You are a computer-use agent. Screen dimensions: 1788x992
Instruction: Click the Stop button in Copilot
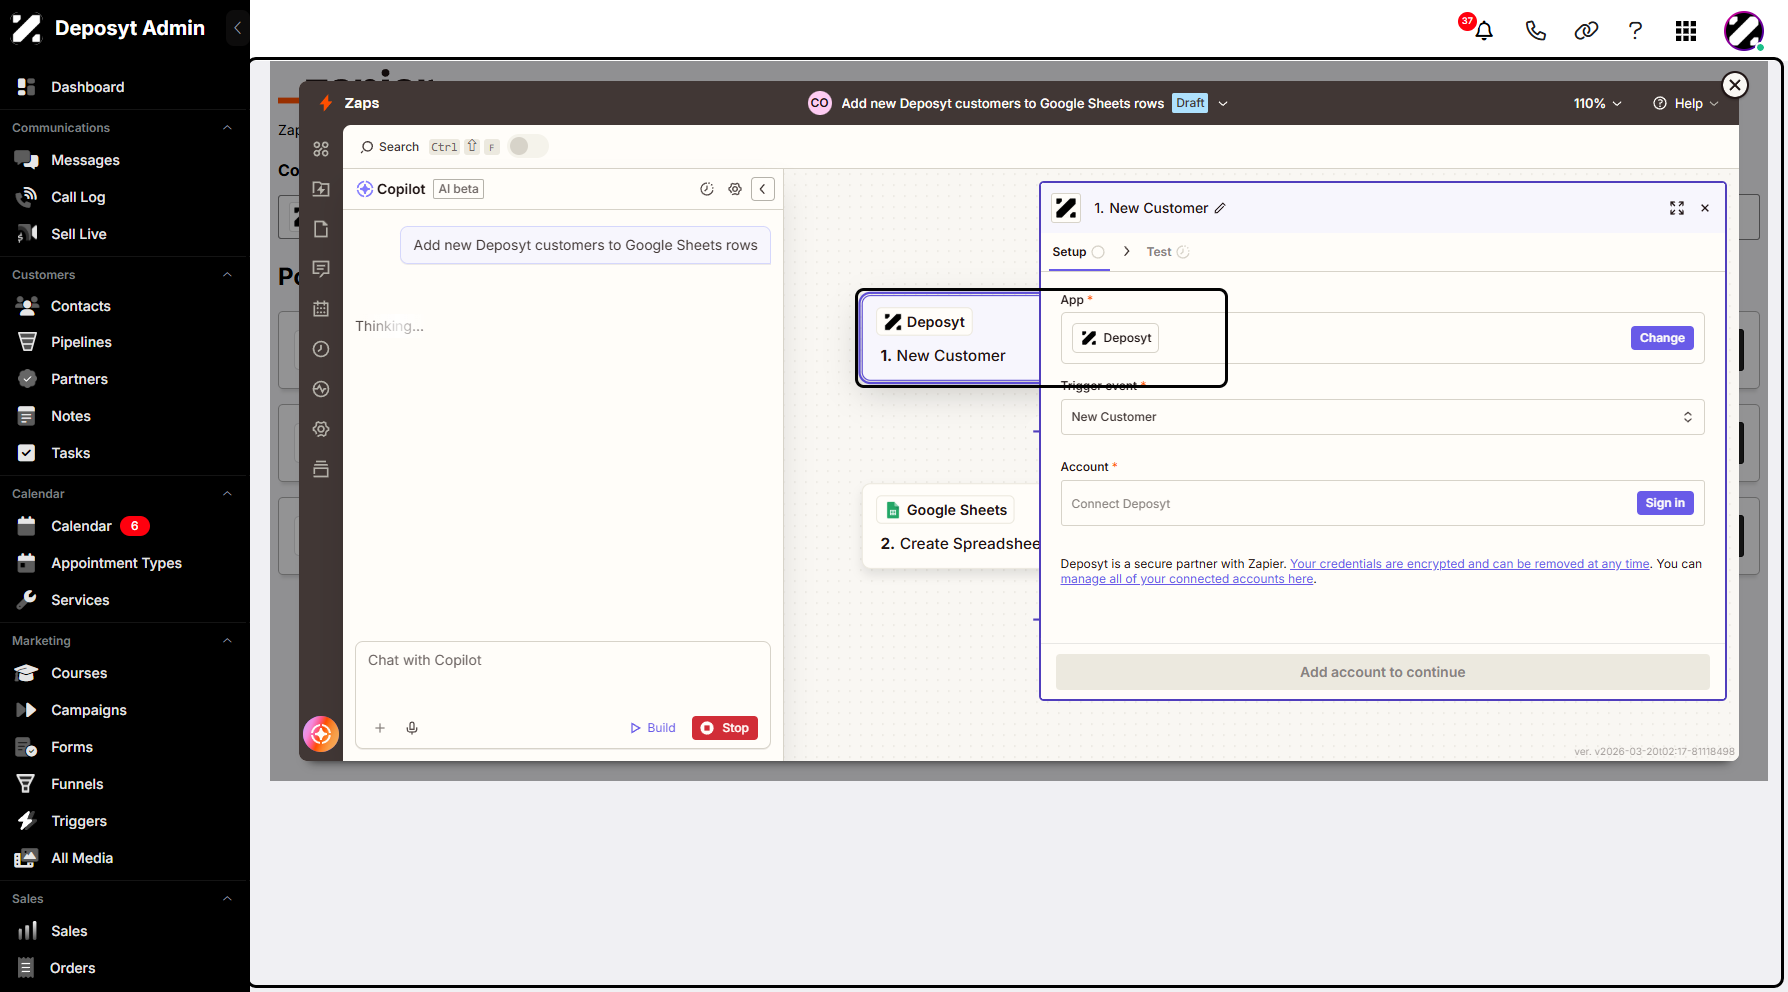[x=725, y=728]
